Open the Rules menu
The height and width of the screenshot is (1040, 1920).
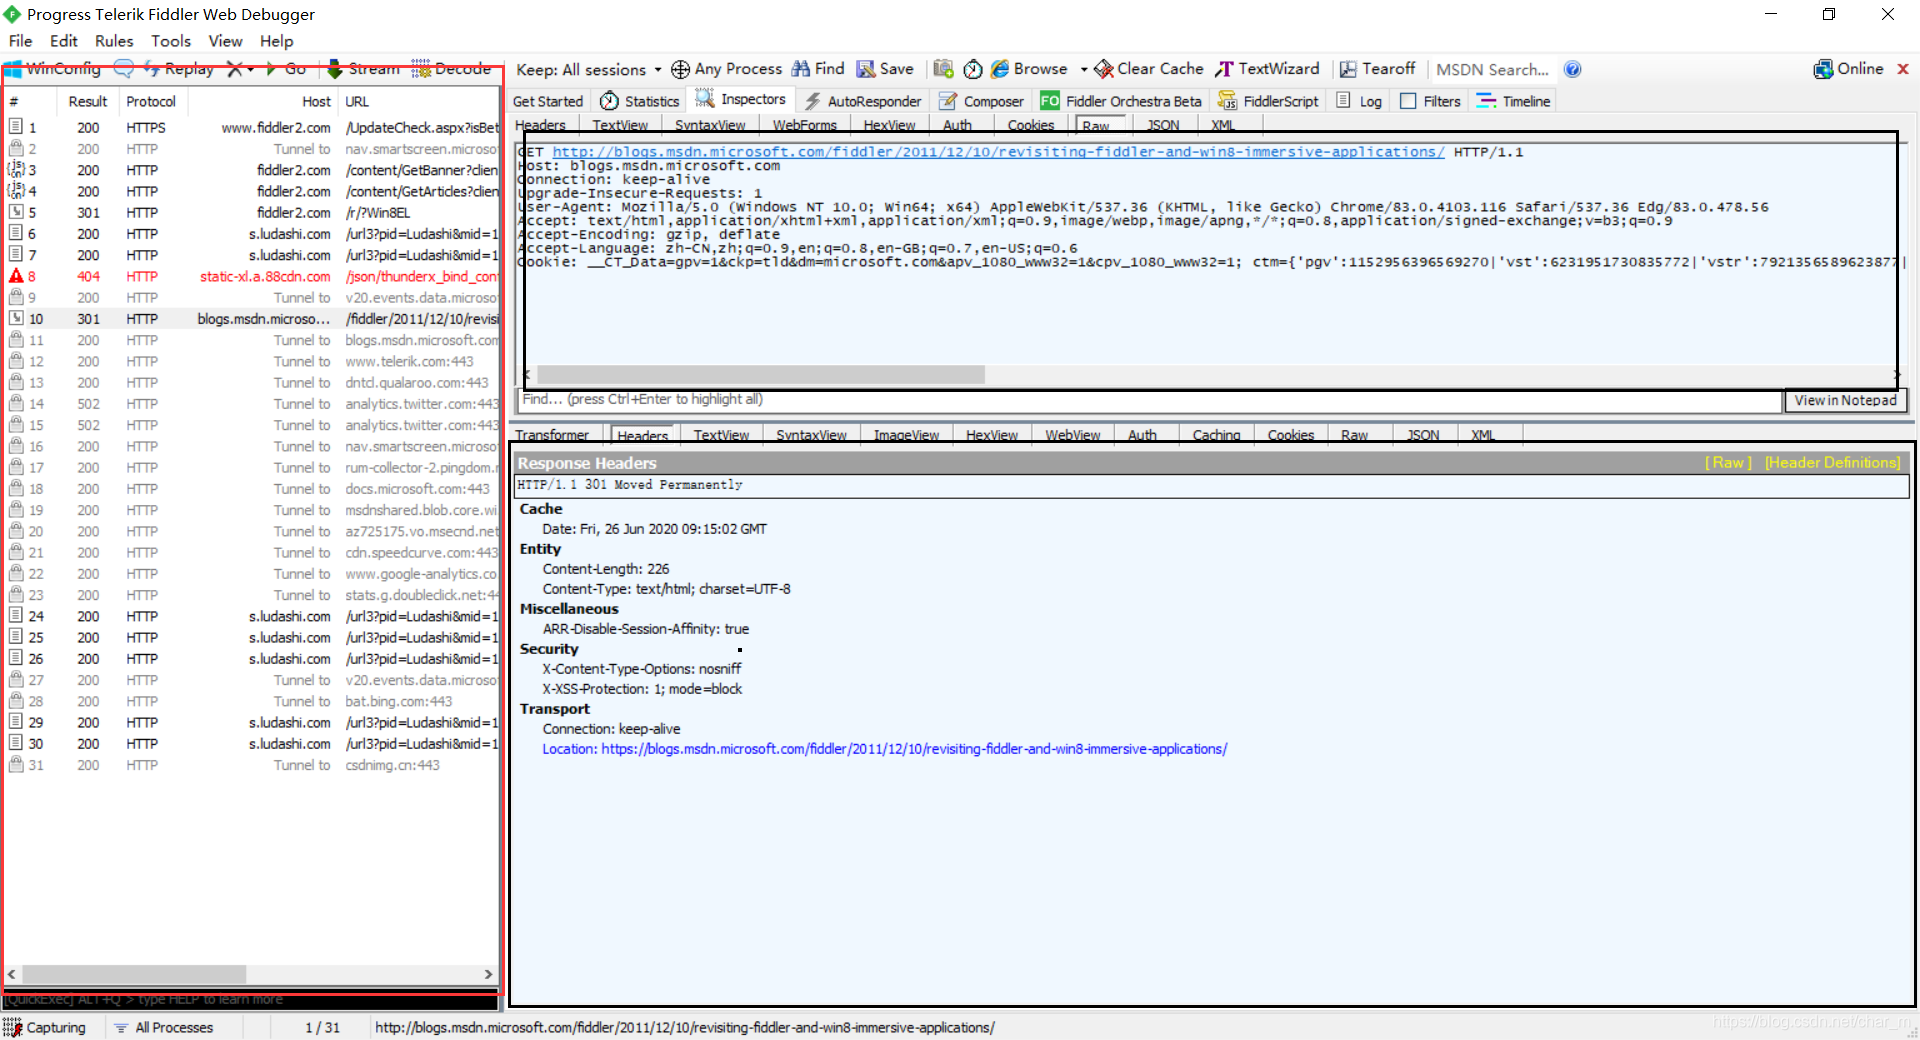[x=114, y=41]
